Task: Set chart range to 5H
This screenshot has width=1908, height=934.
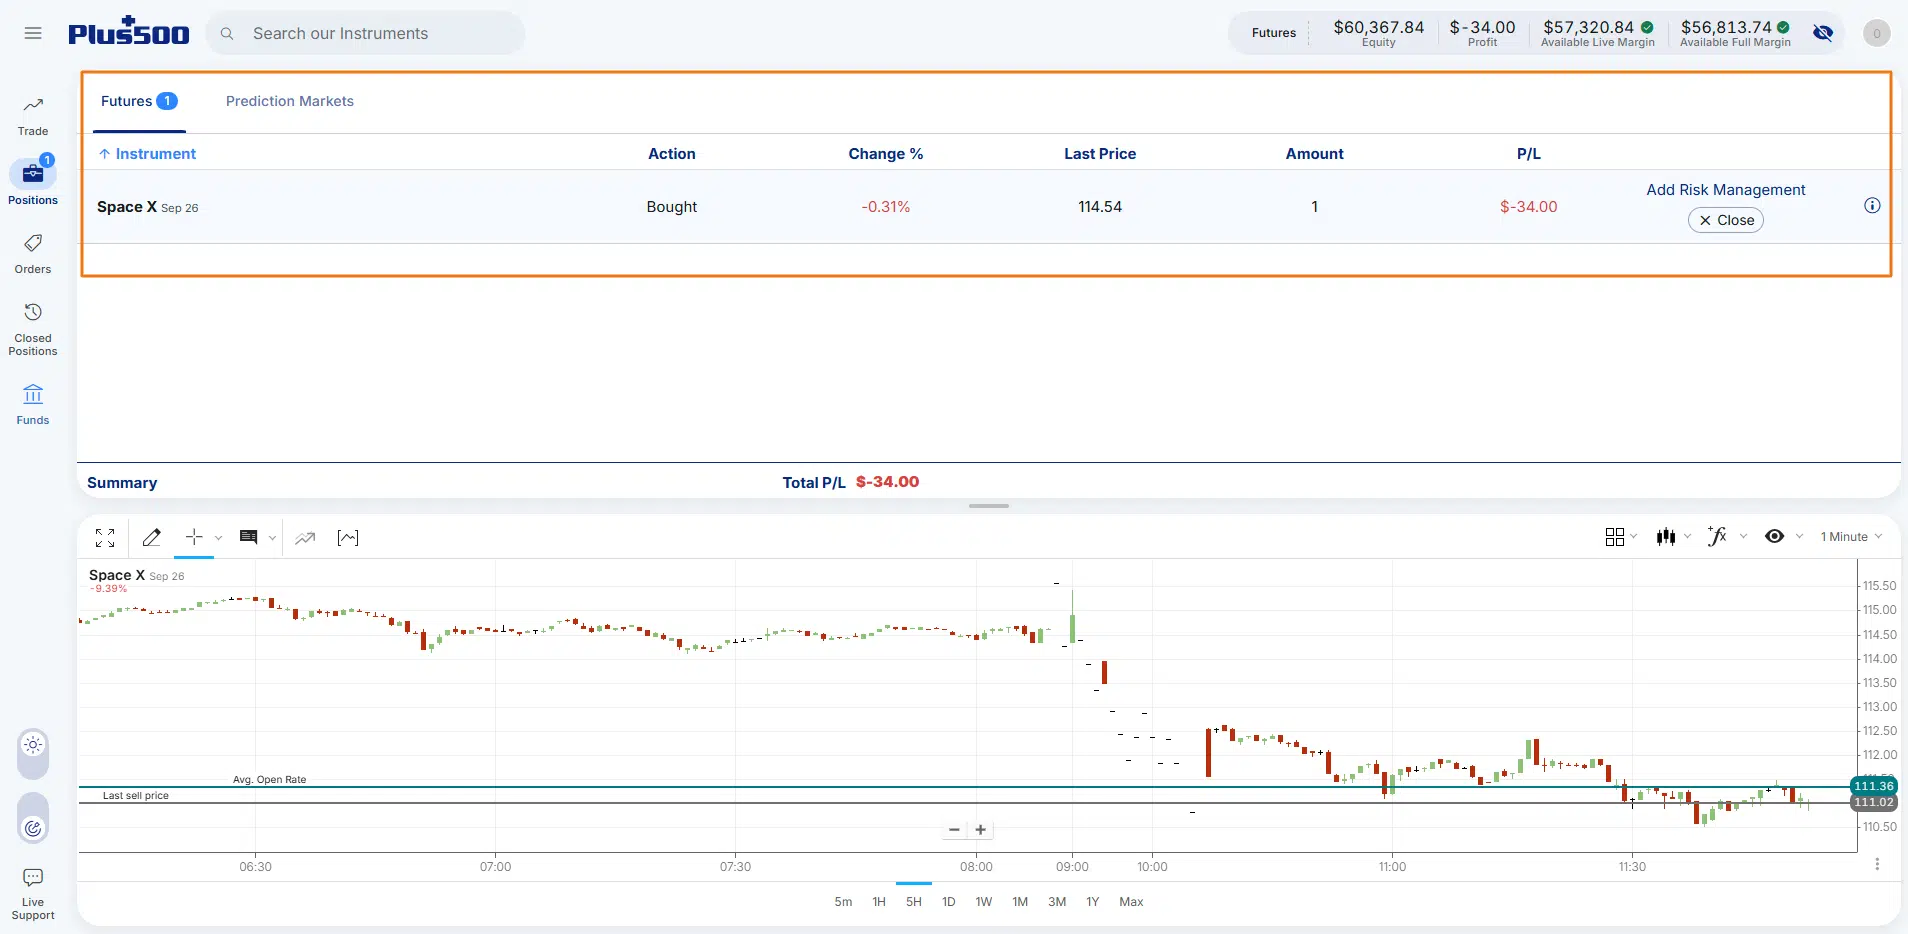Action: coord(914,902)
